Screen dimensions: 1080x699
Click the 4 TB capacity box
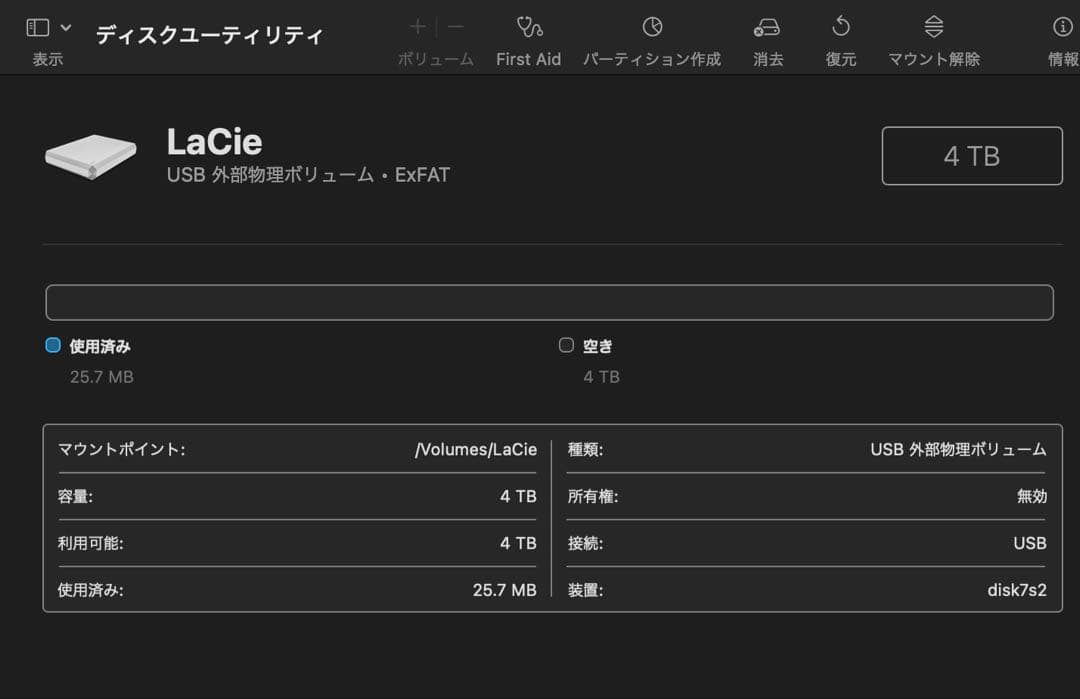(972, 156)
